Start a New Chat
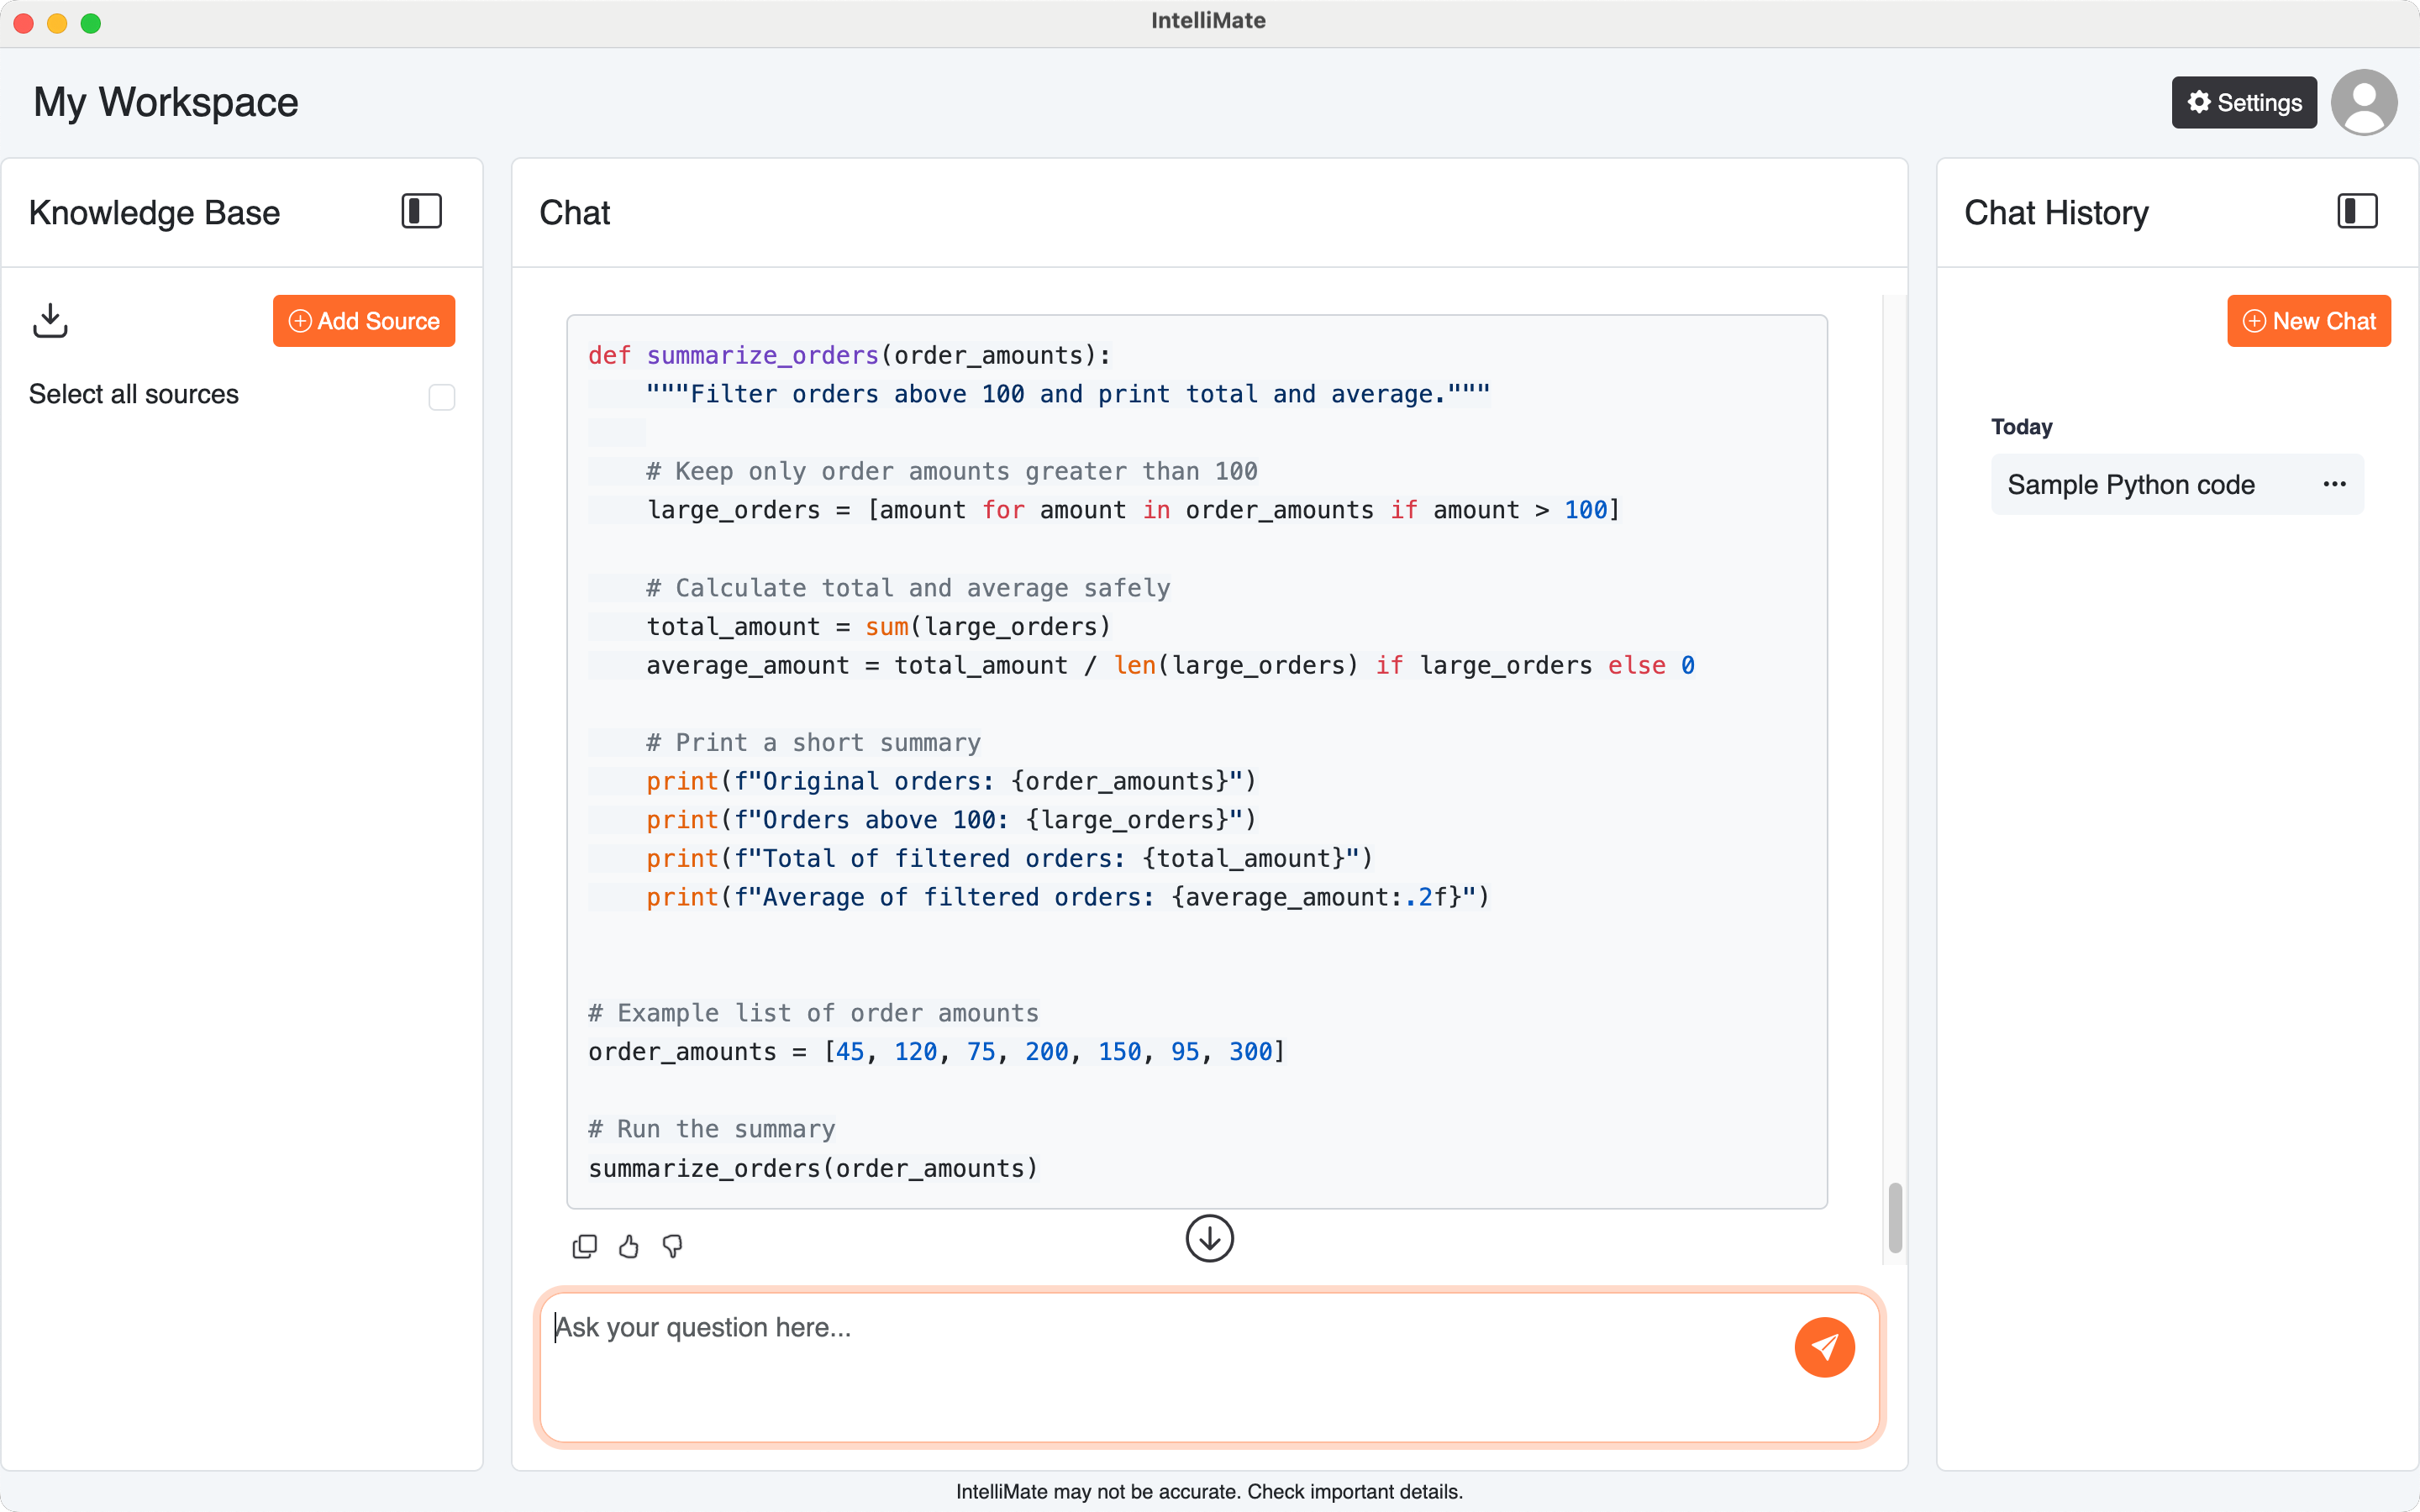 coord(2308,320)
